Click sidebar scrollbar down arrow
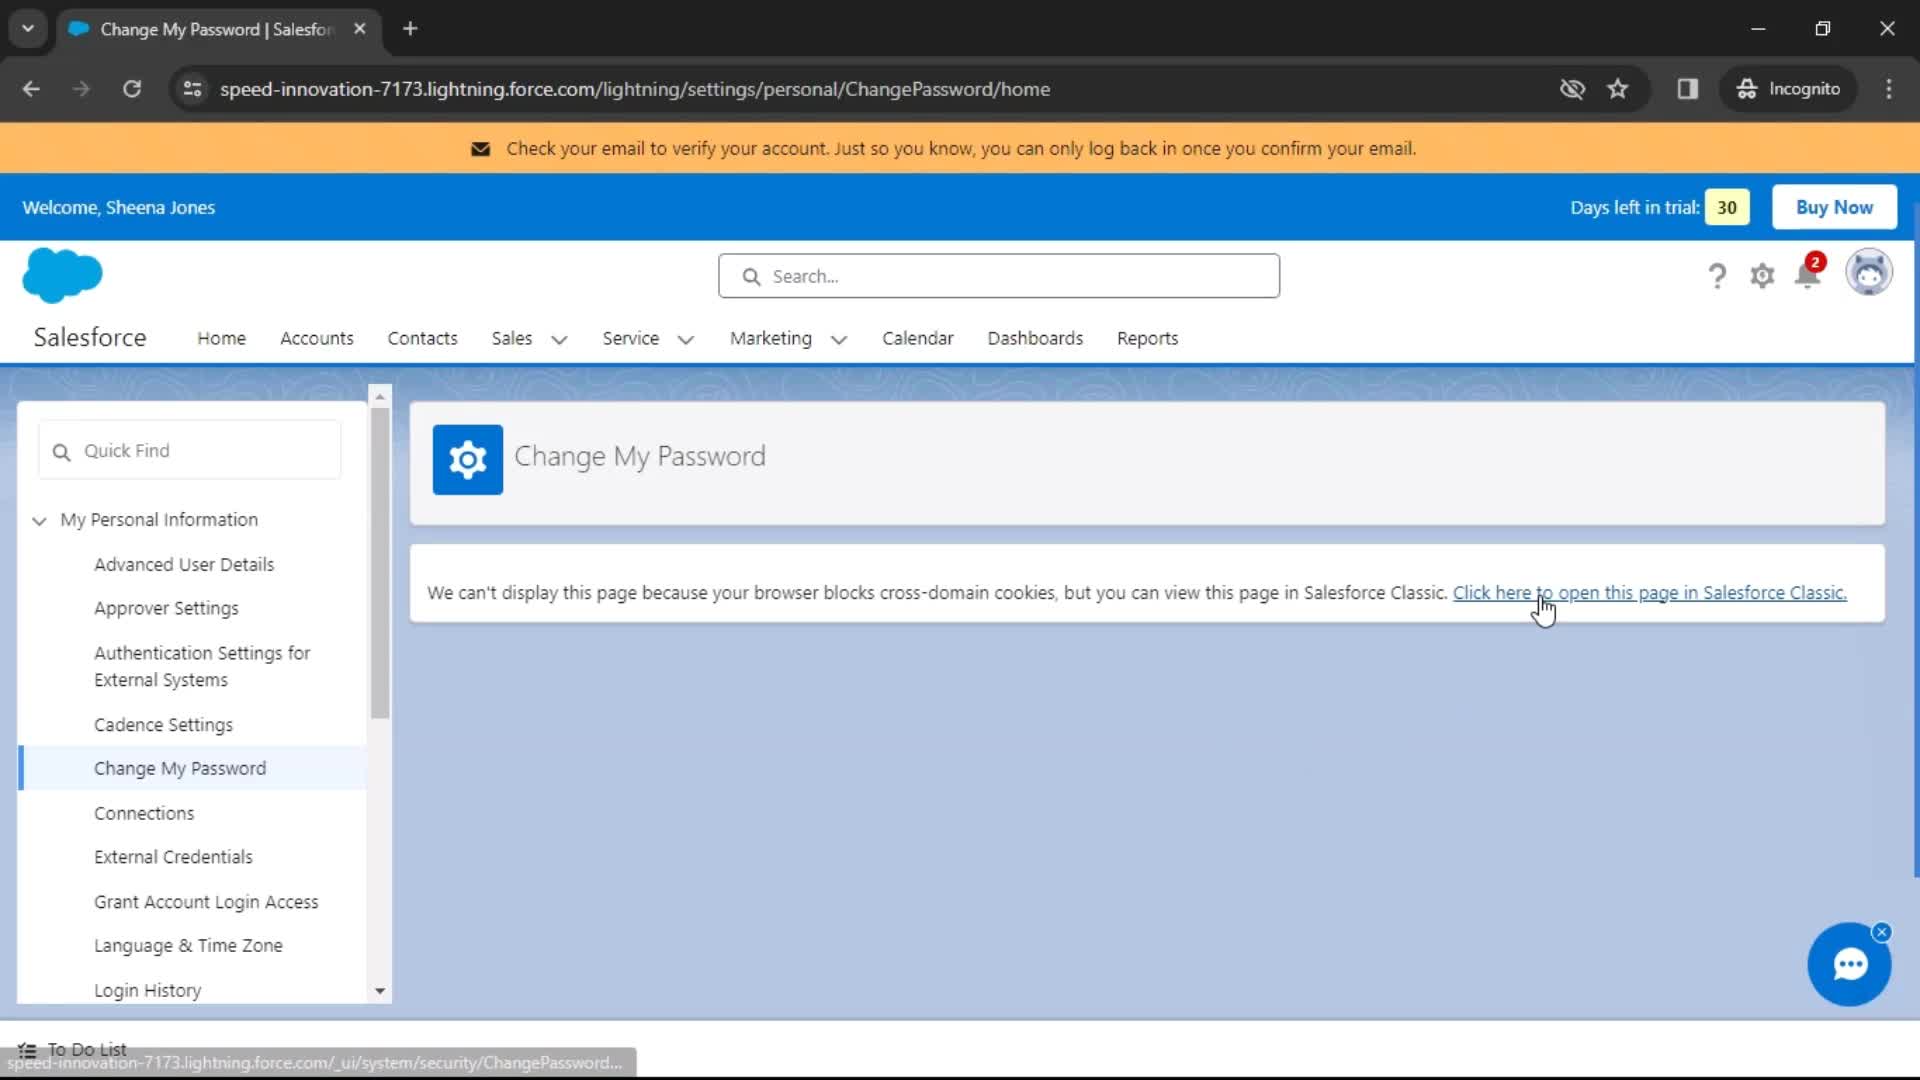 380,992
